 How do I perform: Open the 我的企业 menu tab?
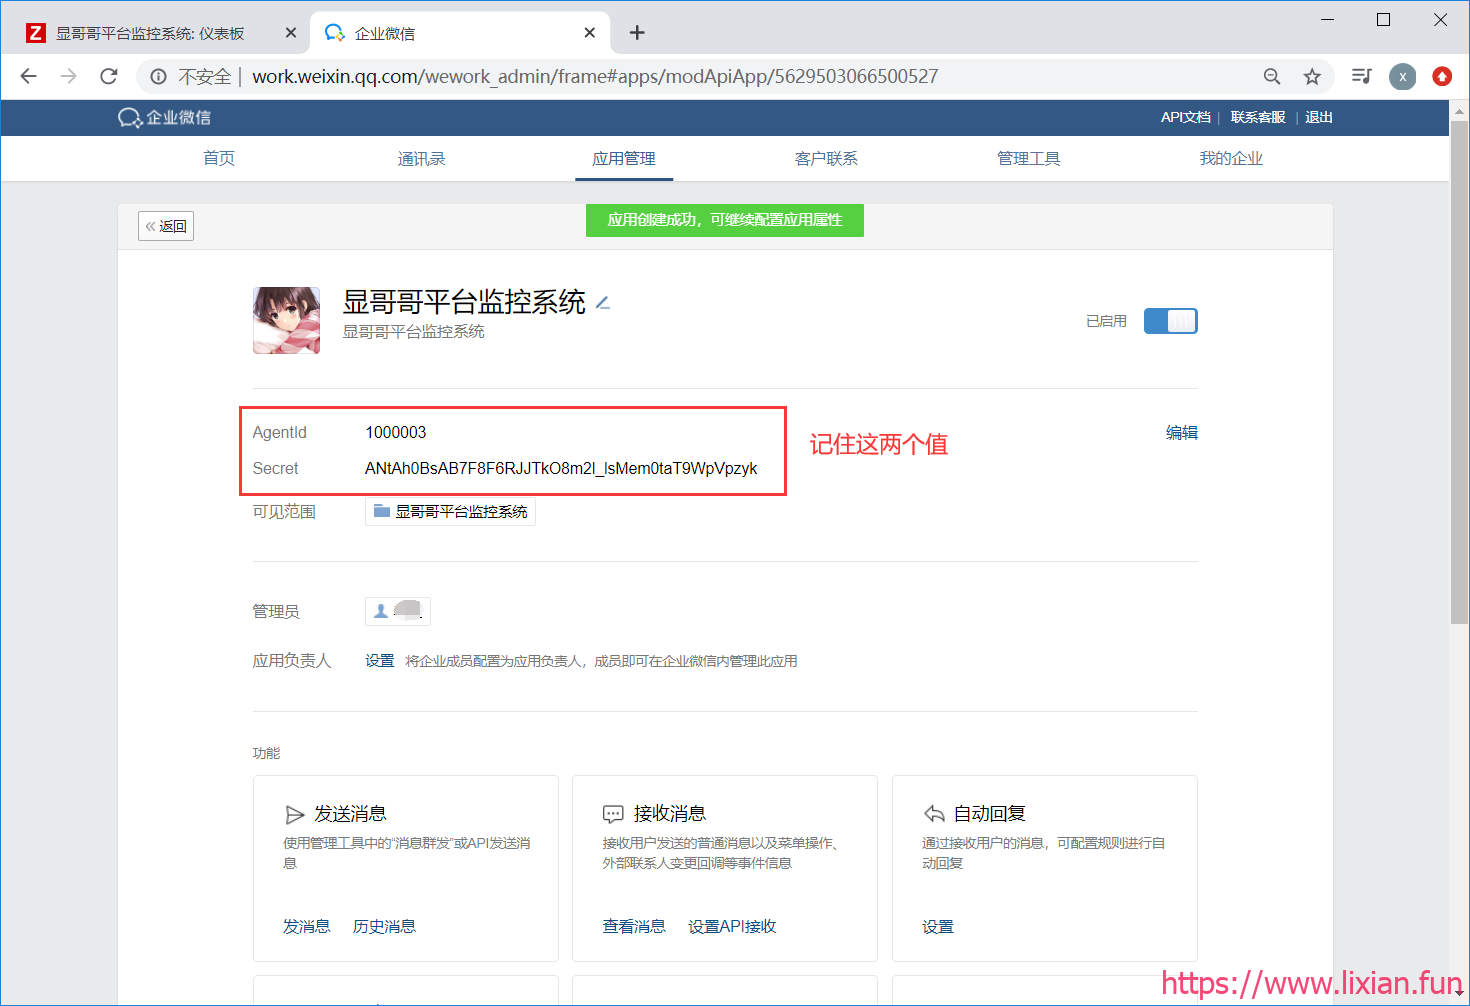(1231, 159)
